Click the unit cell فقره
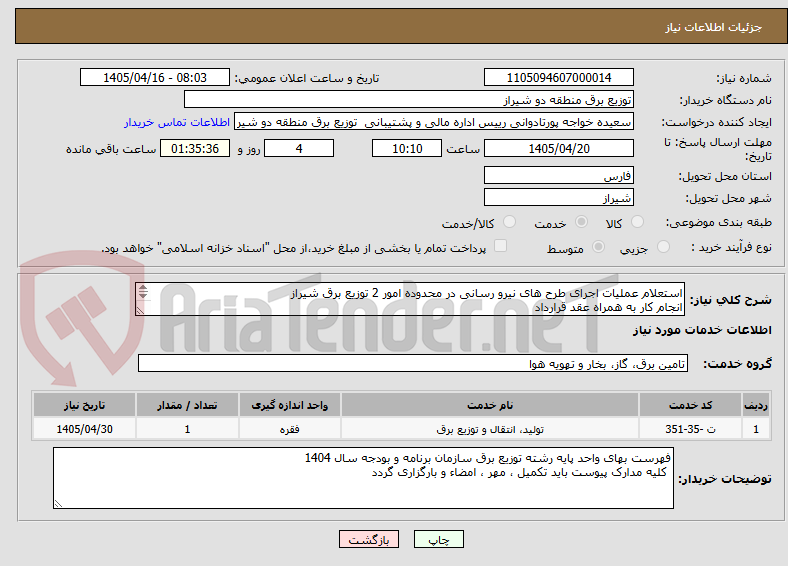788x566 pixels. pyautogui.click(x=289, y=429)
